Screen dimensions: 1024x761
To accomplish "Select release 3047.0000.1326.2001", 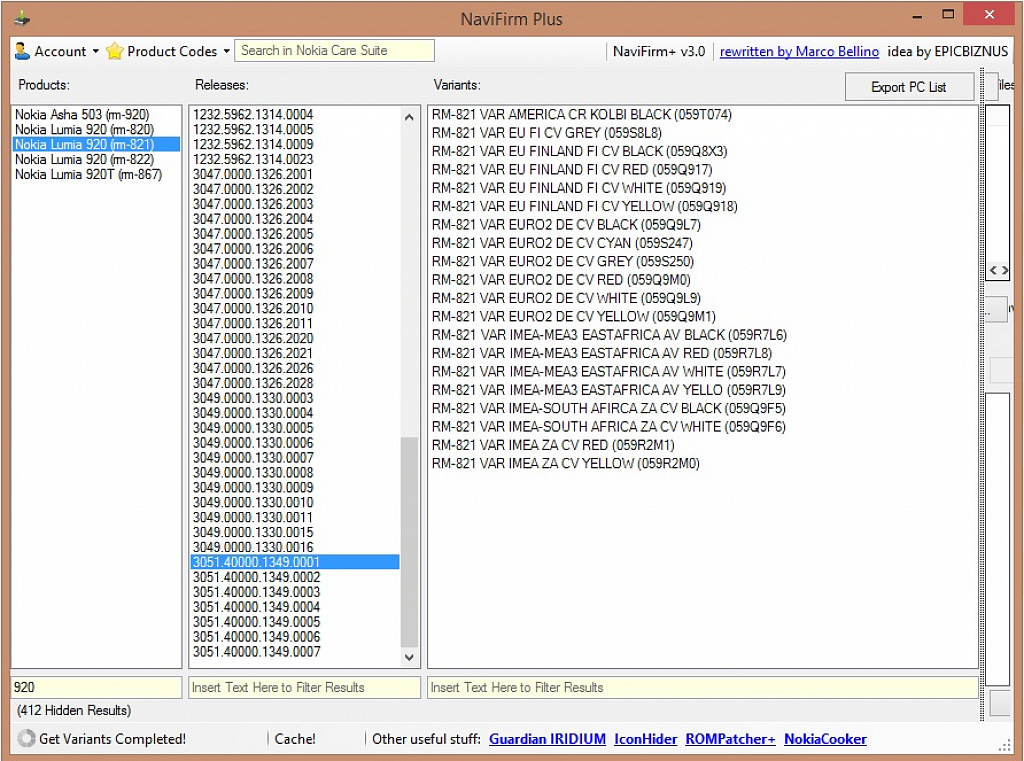I will click(x=295, y=174).
